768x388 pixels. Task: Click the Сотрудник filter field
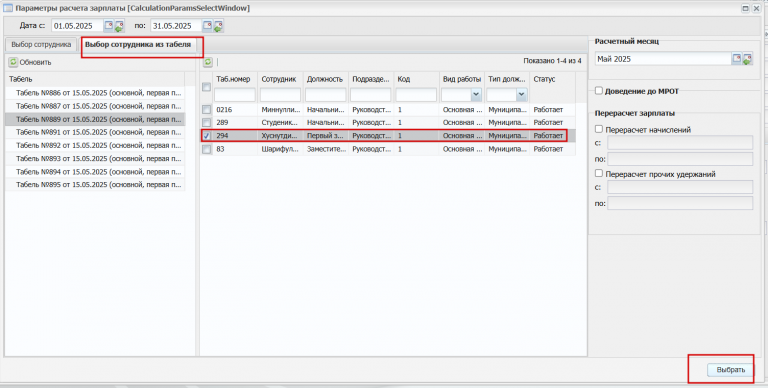coord(280,95)
